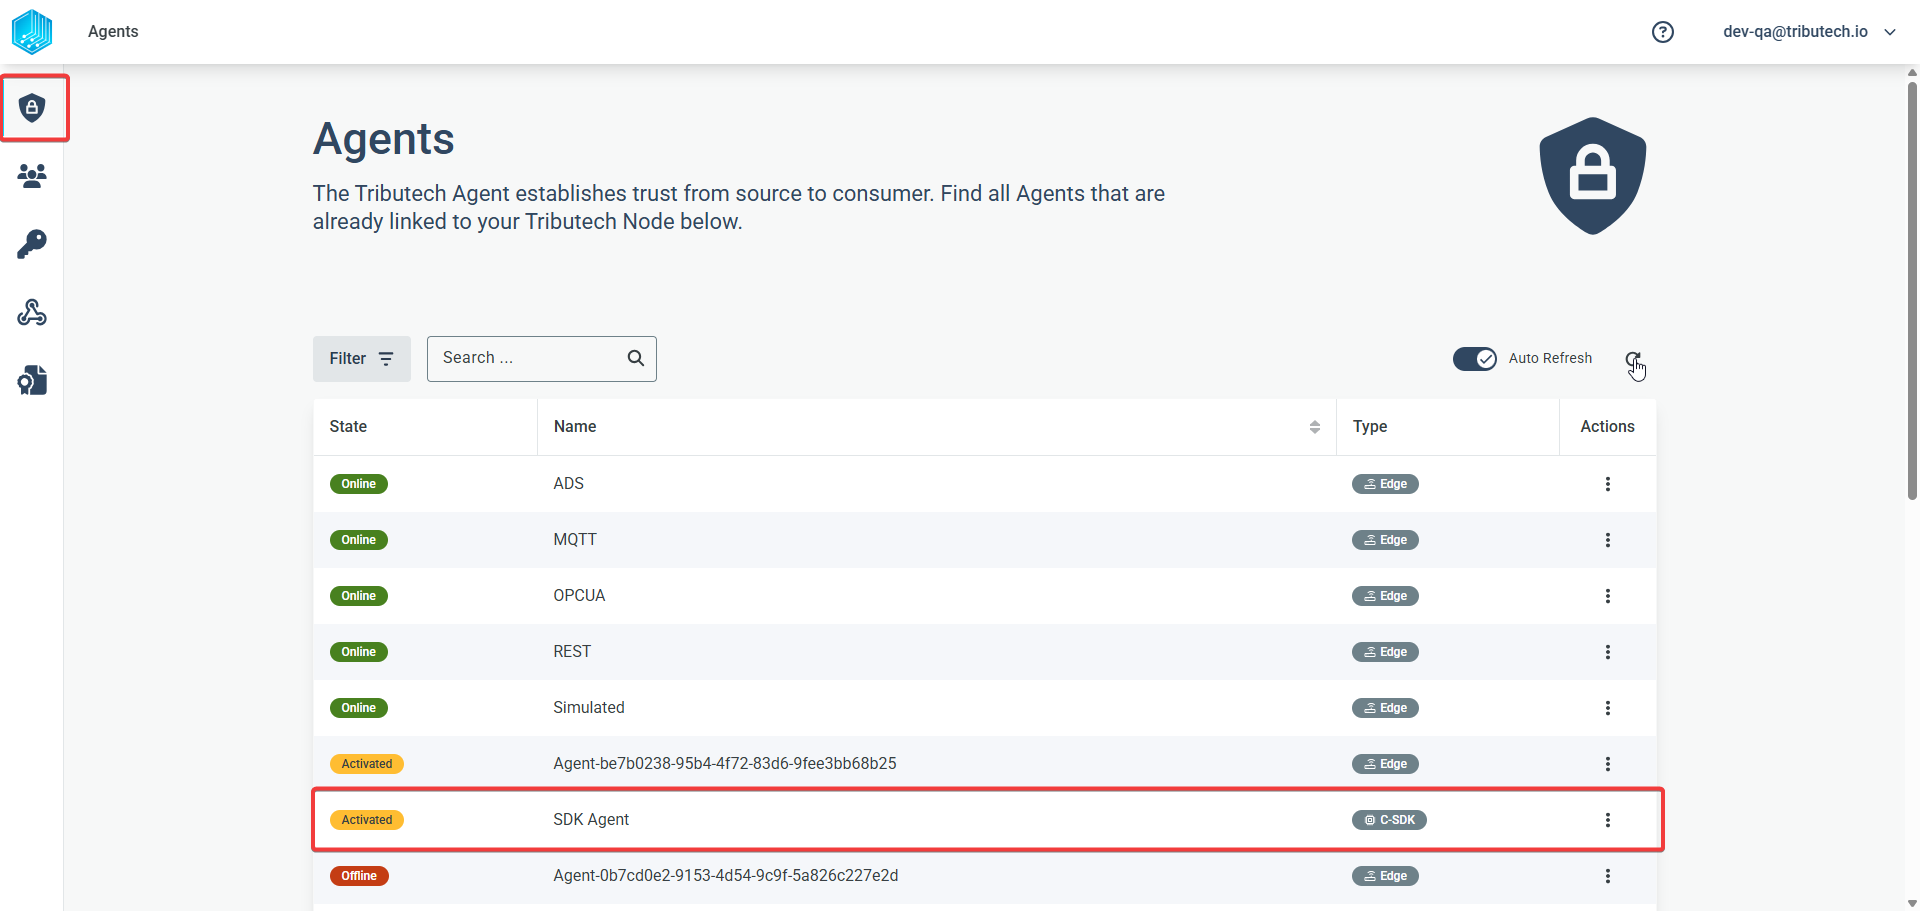This screenshot has width=1920, height=911.
Task: Open actions menu for ADS agent
Action: click(x=1608, y=484)
